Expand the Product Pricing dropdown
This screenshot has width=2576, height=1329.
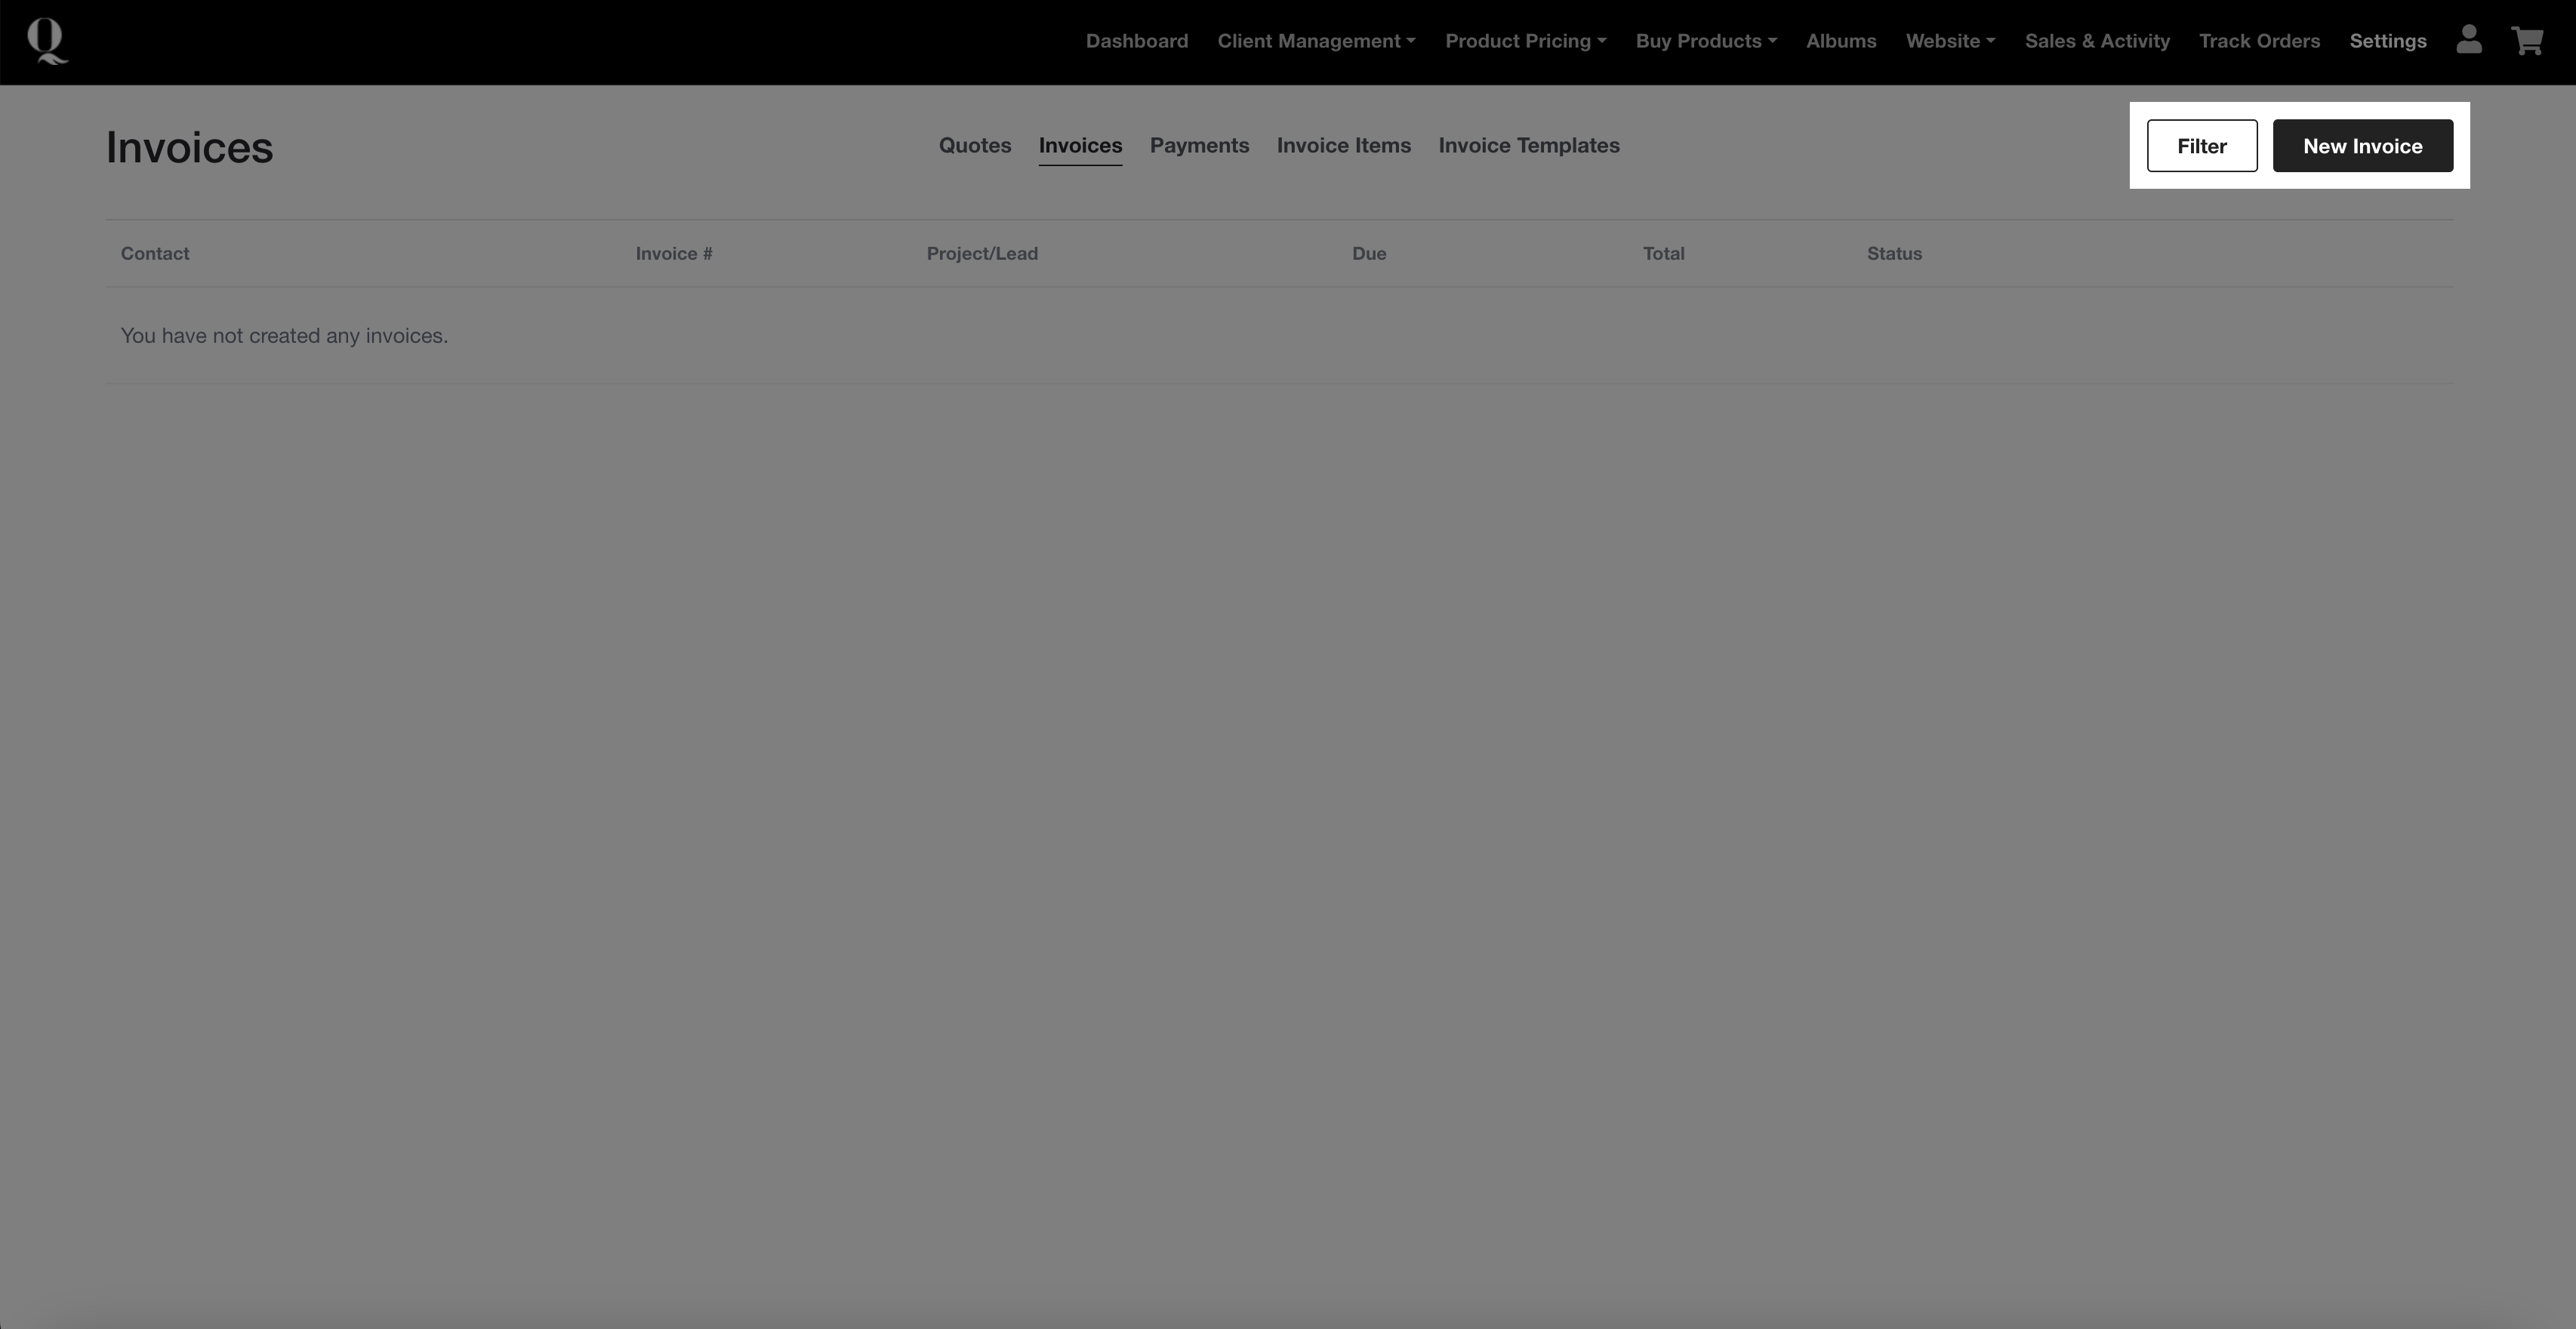[1525, 41]
